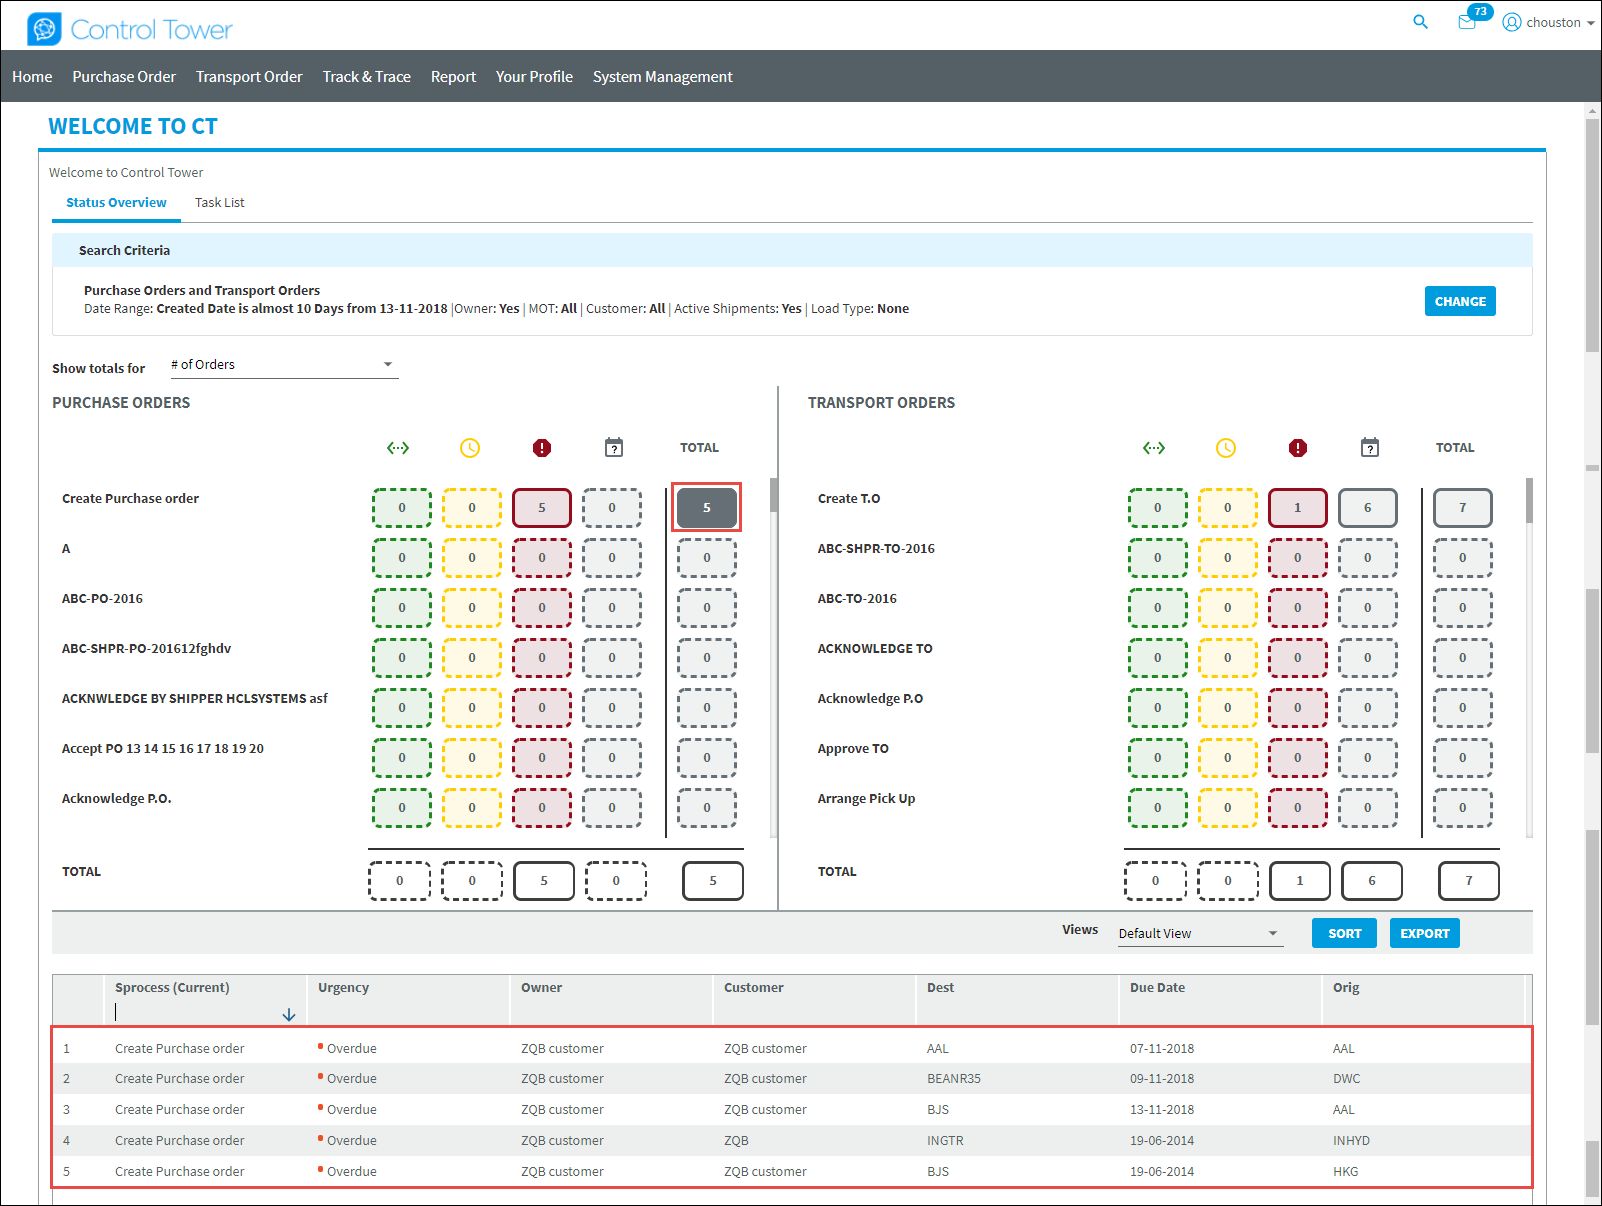1602x1206 pixels.
Task: Click the Orig column header
Action: coord(1346,987)
